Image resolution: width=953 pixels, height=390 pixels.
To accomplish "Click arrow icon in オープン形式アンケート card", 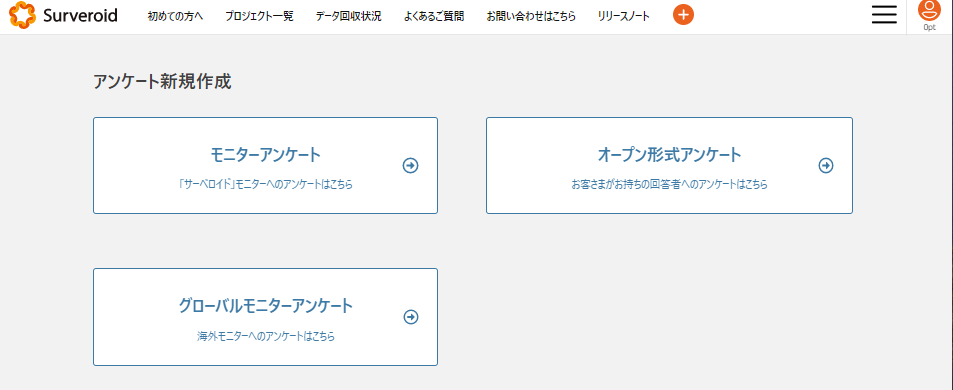I will [825, 165].
